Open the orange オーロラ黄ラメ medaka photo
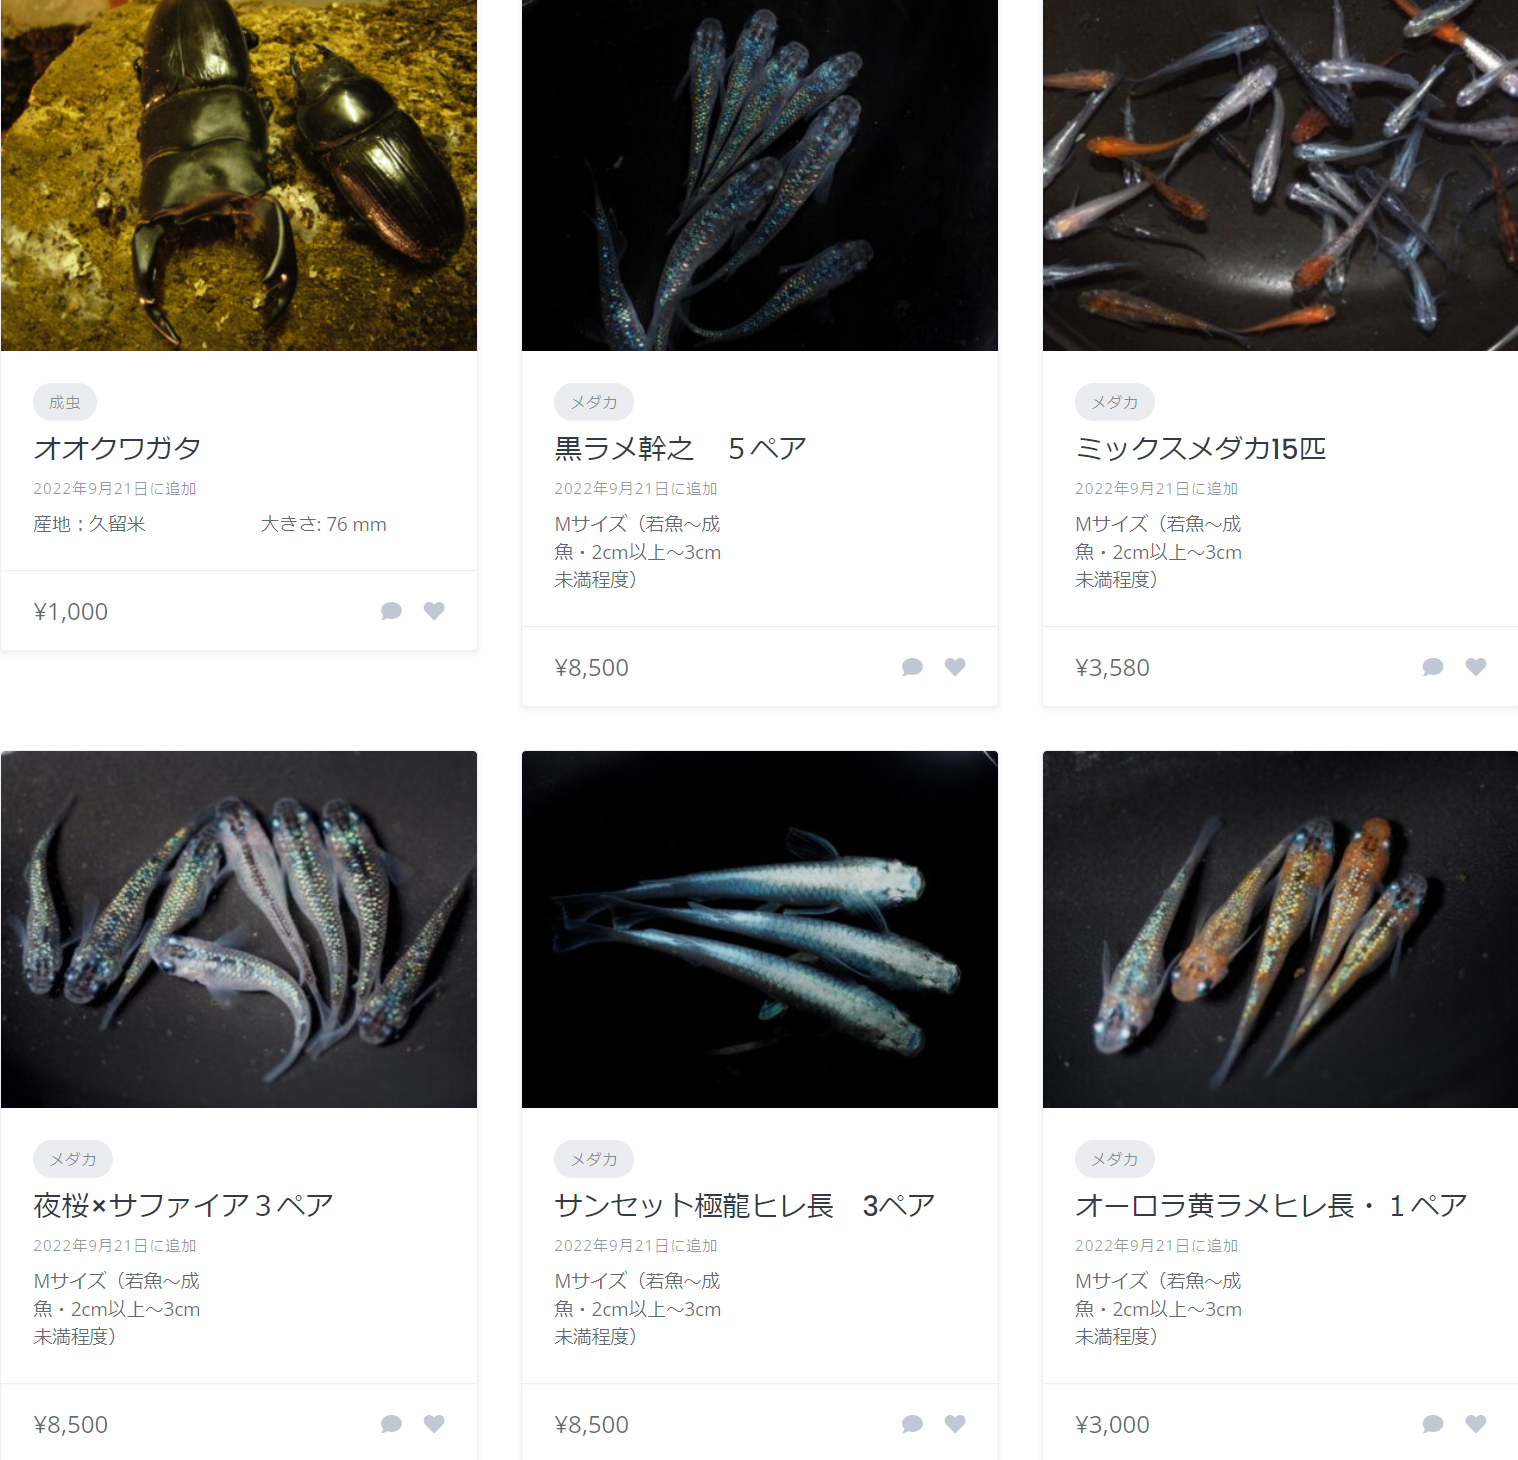 (1280, 929)
